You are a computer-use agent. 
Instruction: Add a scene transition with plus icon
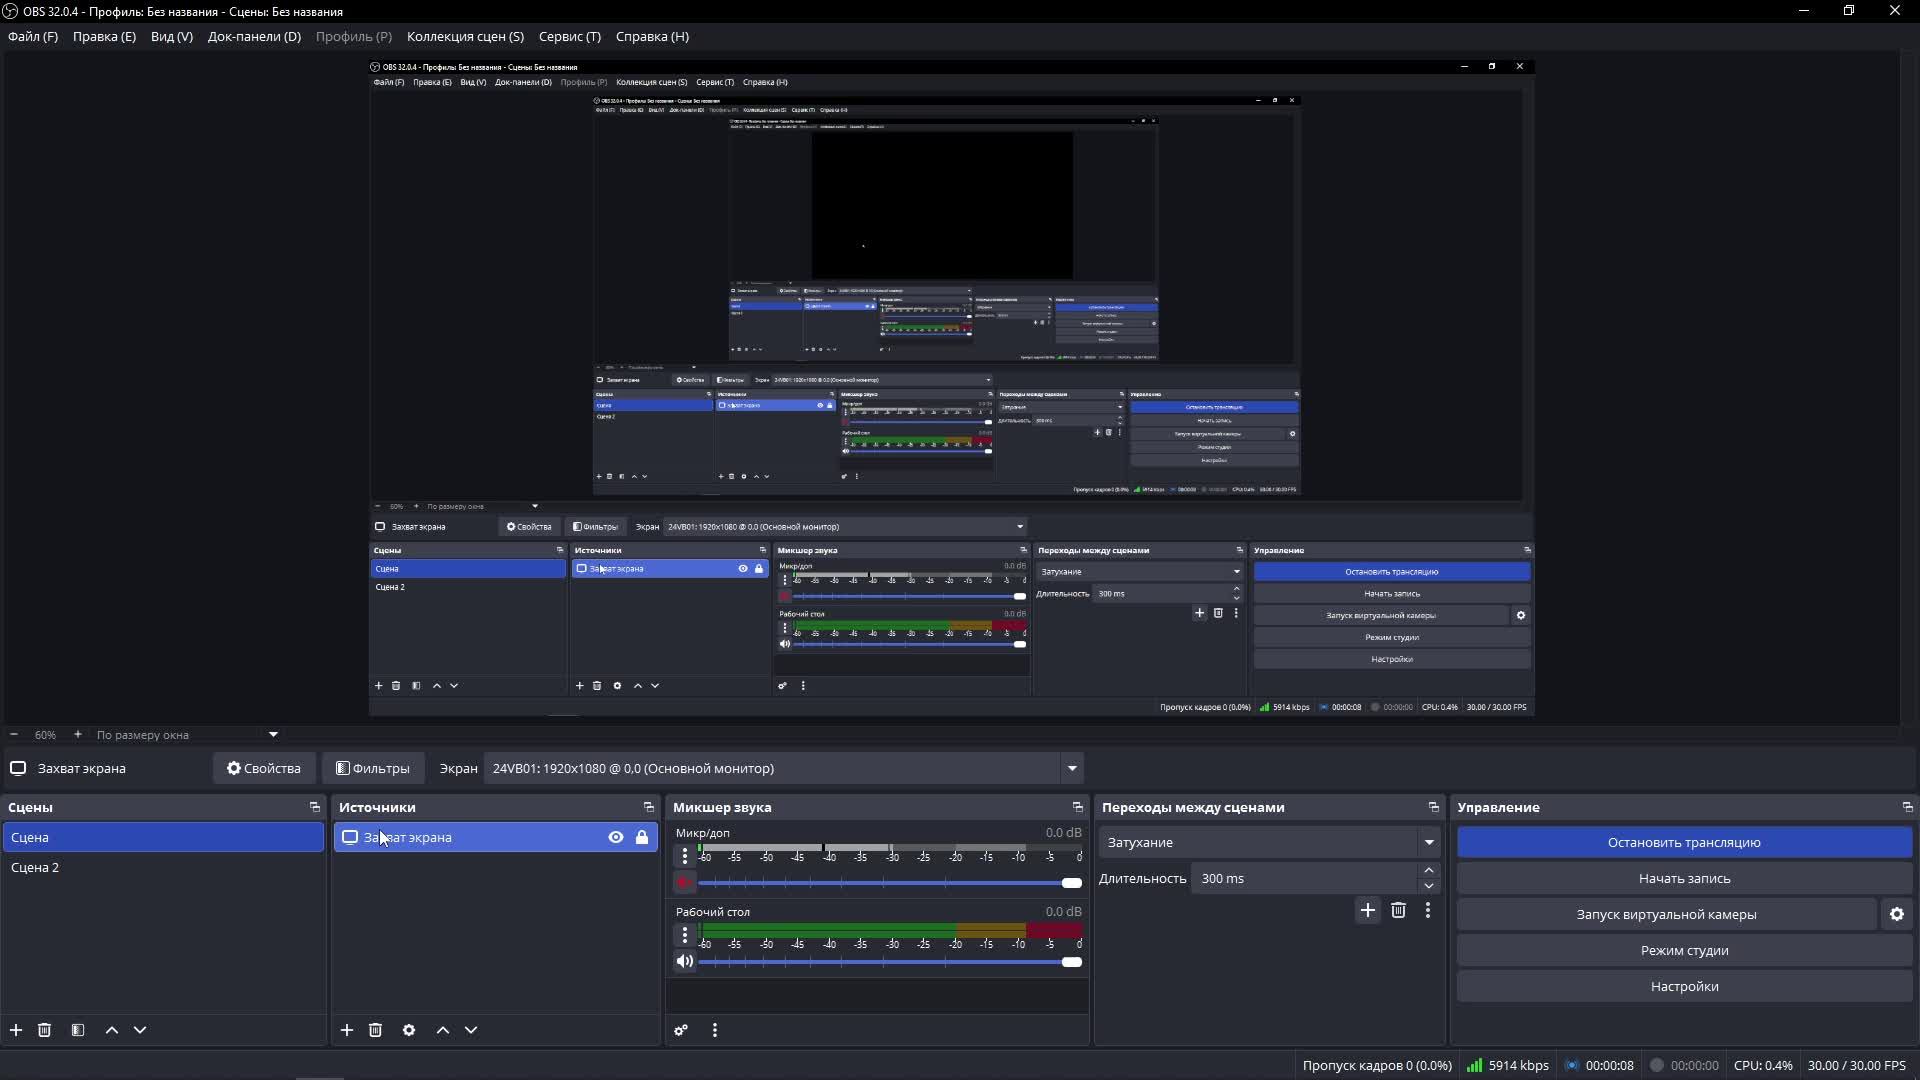click(x=1367, y=910)
